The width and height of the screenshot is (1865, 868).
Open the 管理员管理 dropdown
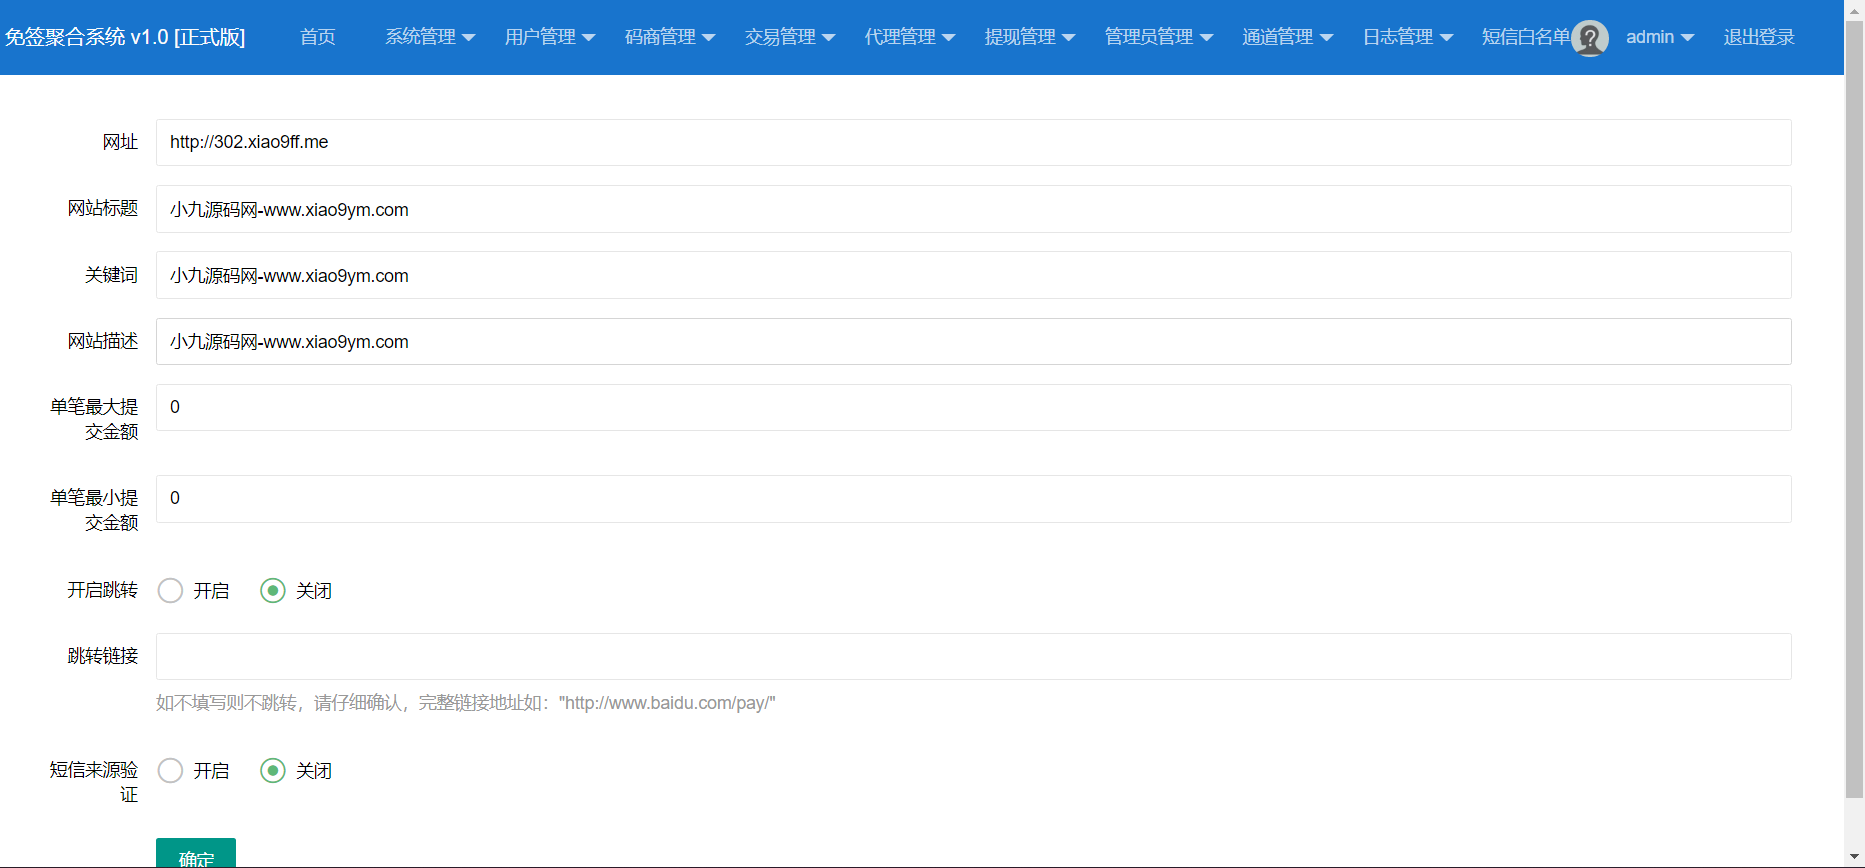[x=1159, y=37]
